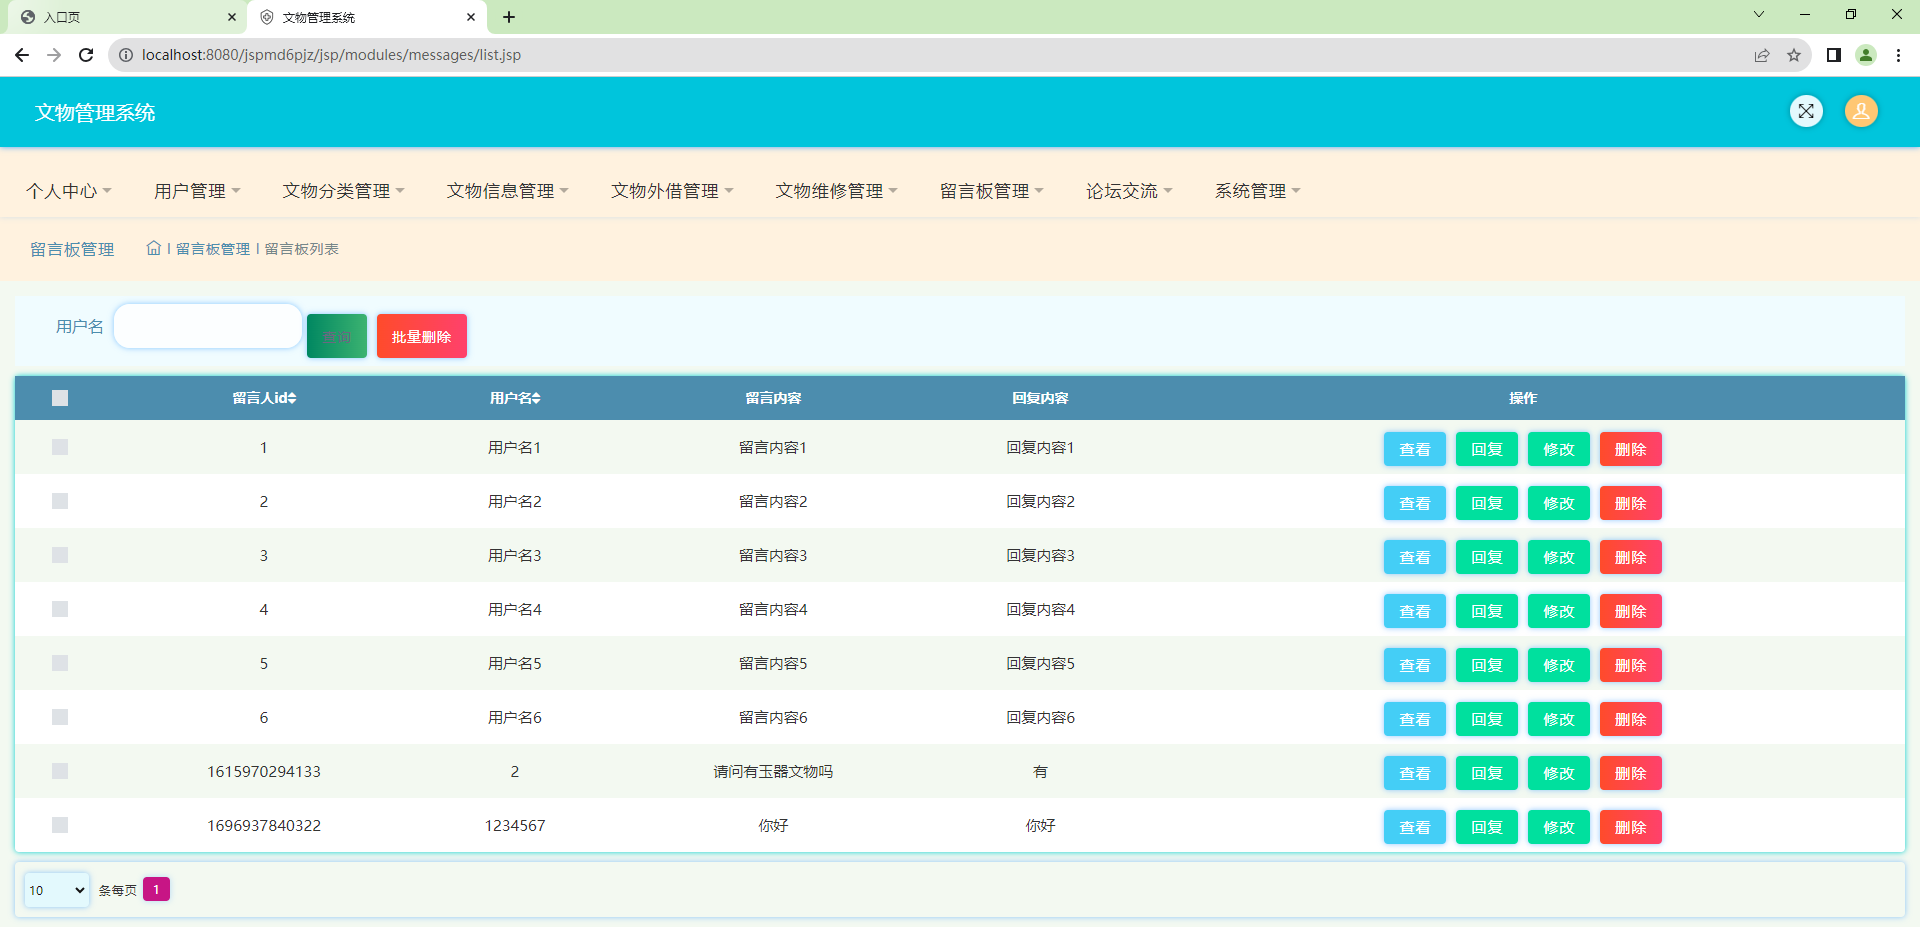
Task: Sort the table by 留言人id column
Action: (x=263, y=397)
